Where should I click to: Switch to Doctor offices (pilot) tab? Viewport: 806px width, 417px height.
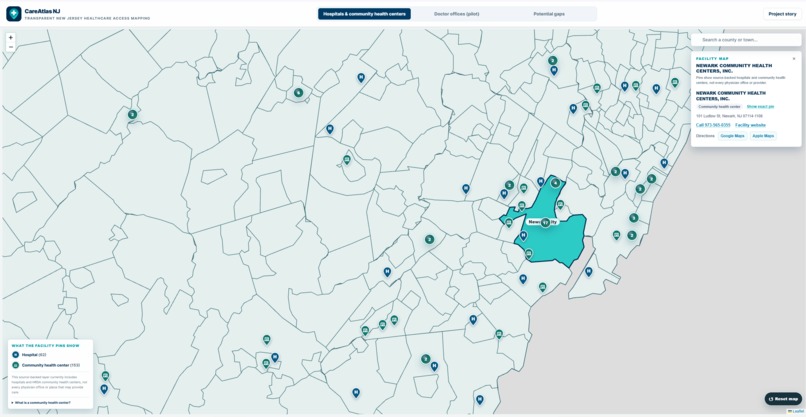point(456,14)
